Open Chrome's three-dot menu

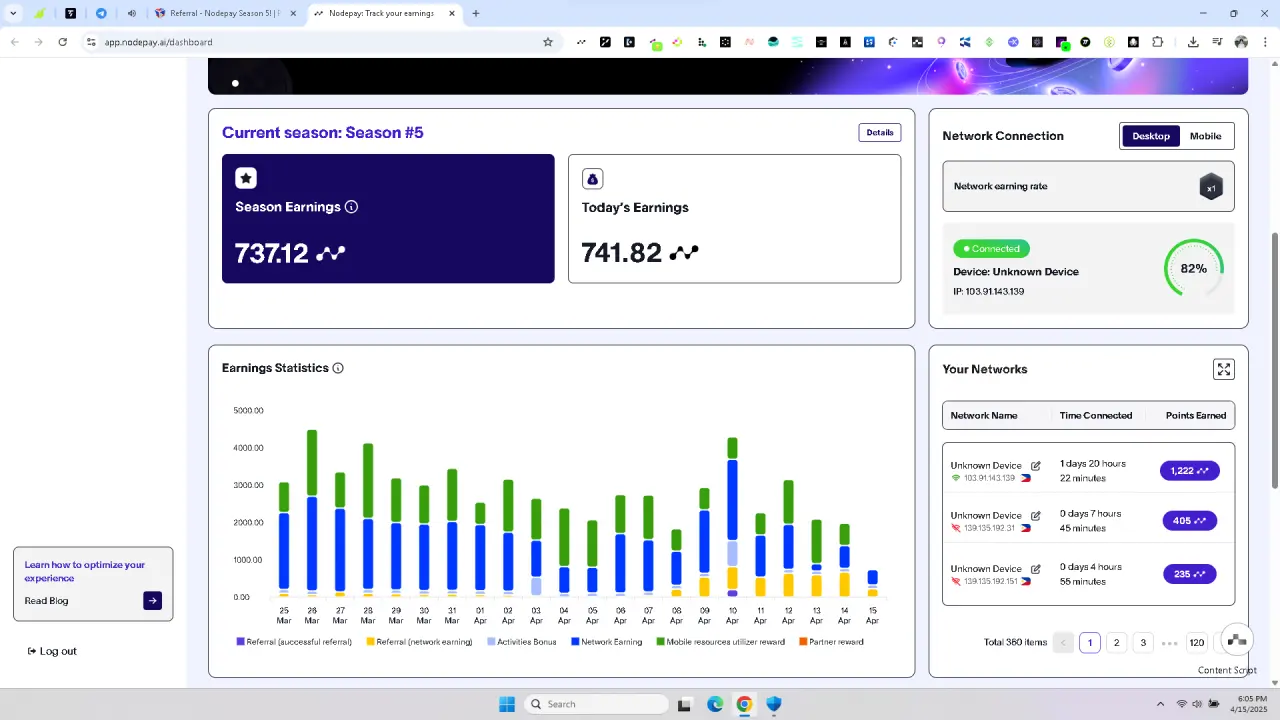[x=1265, y=42]
